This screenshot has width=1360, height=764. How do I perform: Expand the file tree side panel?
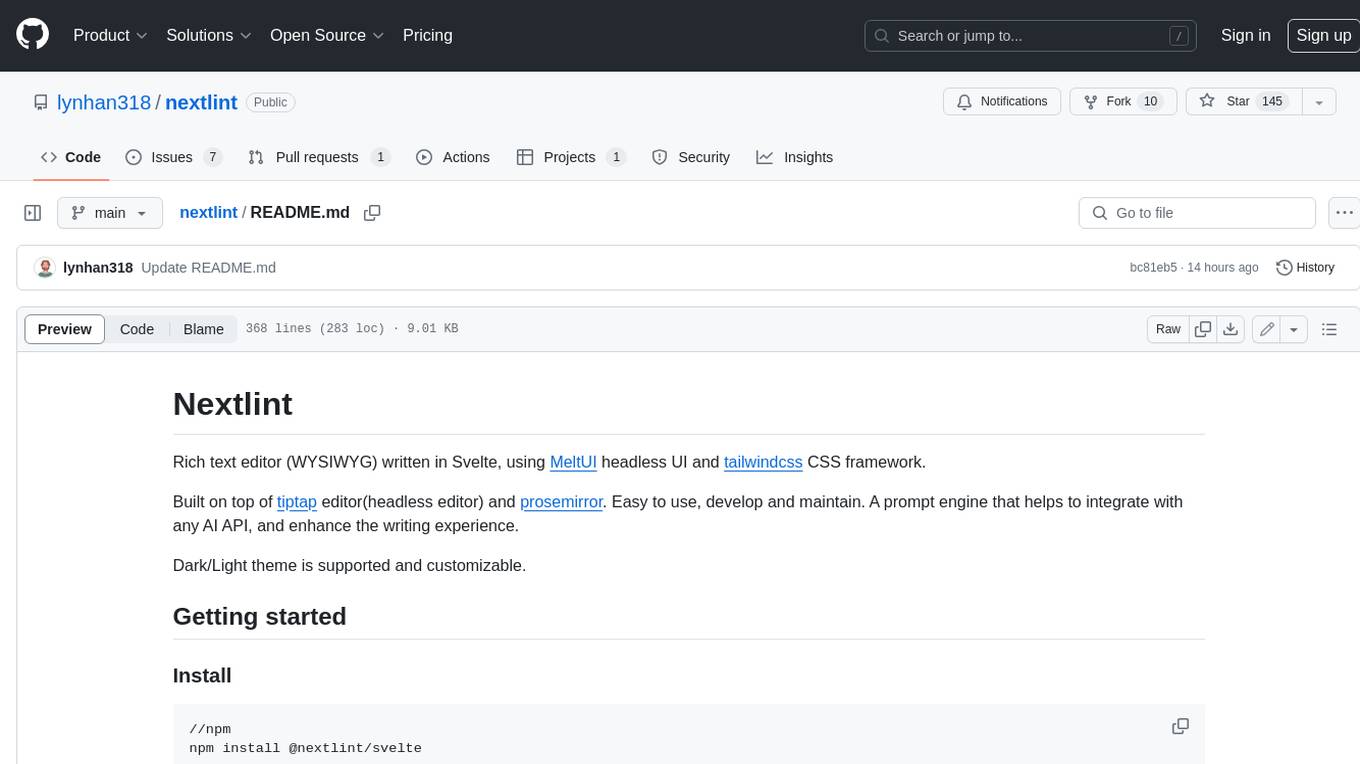(33, 213)
